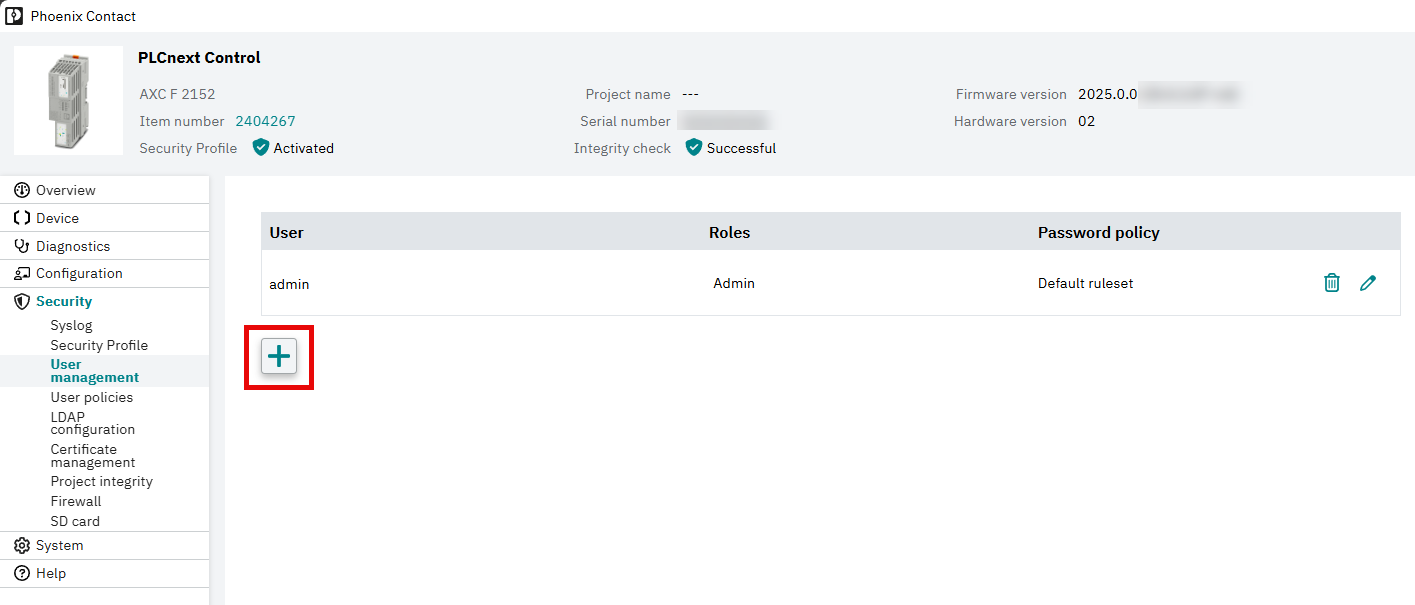Click the Help question mark icon
This screenshot has height=605, width=1415.
(22, 573)
